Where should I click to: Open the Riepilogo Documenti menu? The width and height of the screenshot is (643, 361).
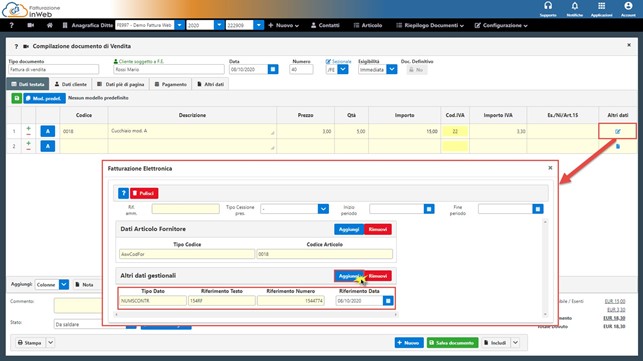(430, 25)
